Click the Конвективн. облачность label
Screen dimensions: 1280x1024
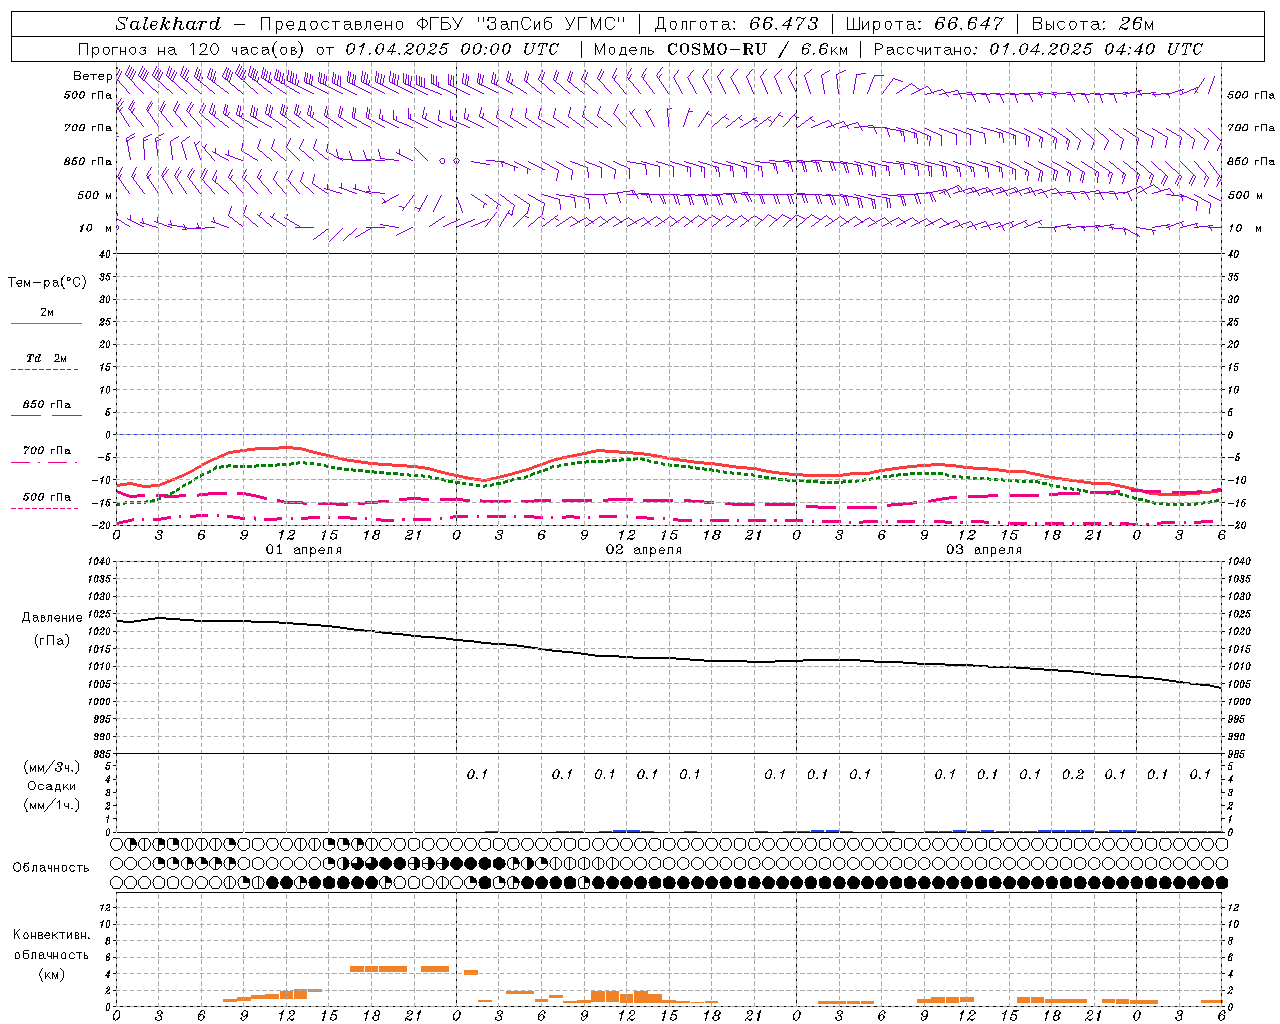(52, 945)
